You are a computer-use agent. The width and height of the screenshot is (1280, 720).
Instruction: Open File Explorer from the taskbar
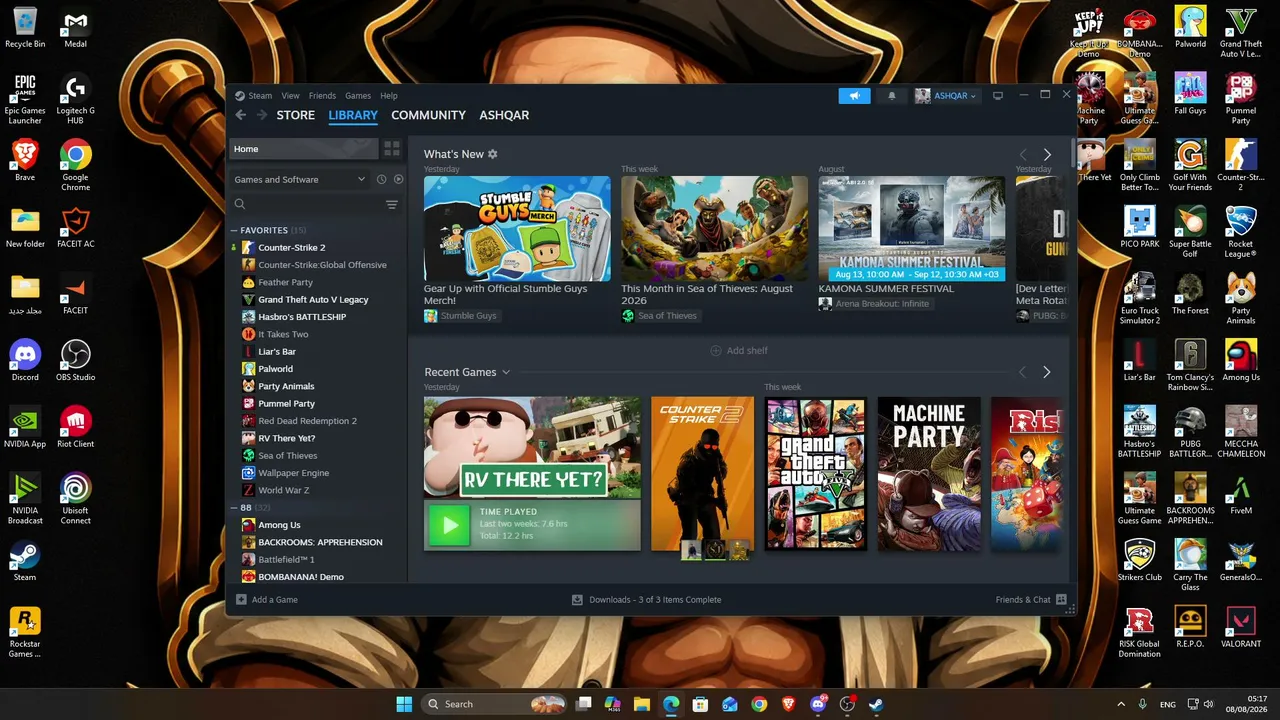tap(642, 704)
